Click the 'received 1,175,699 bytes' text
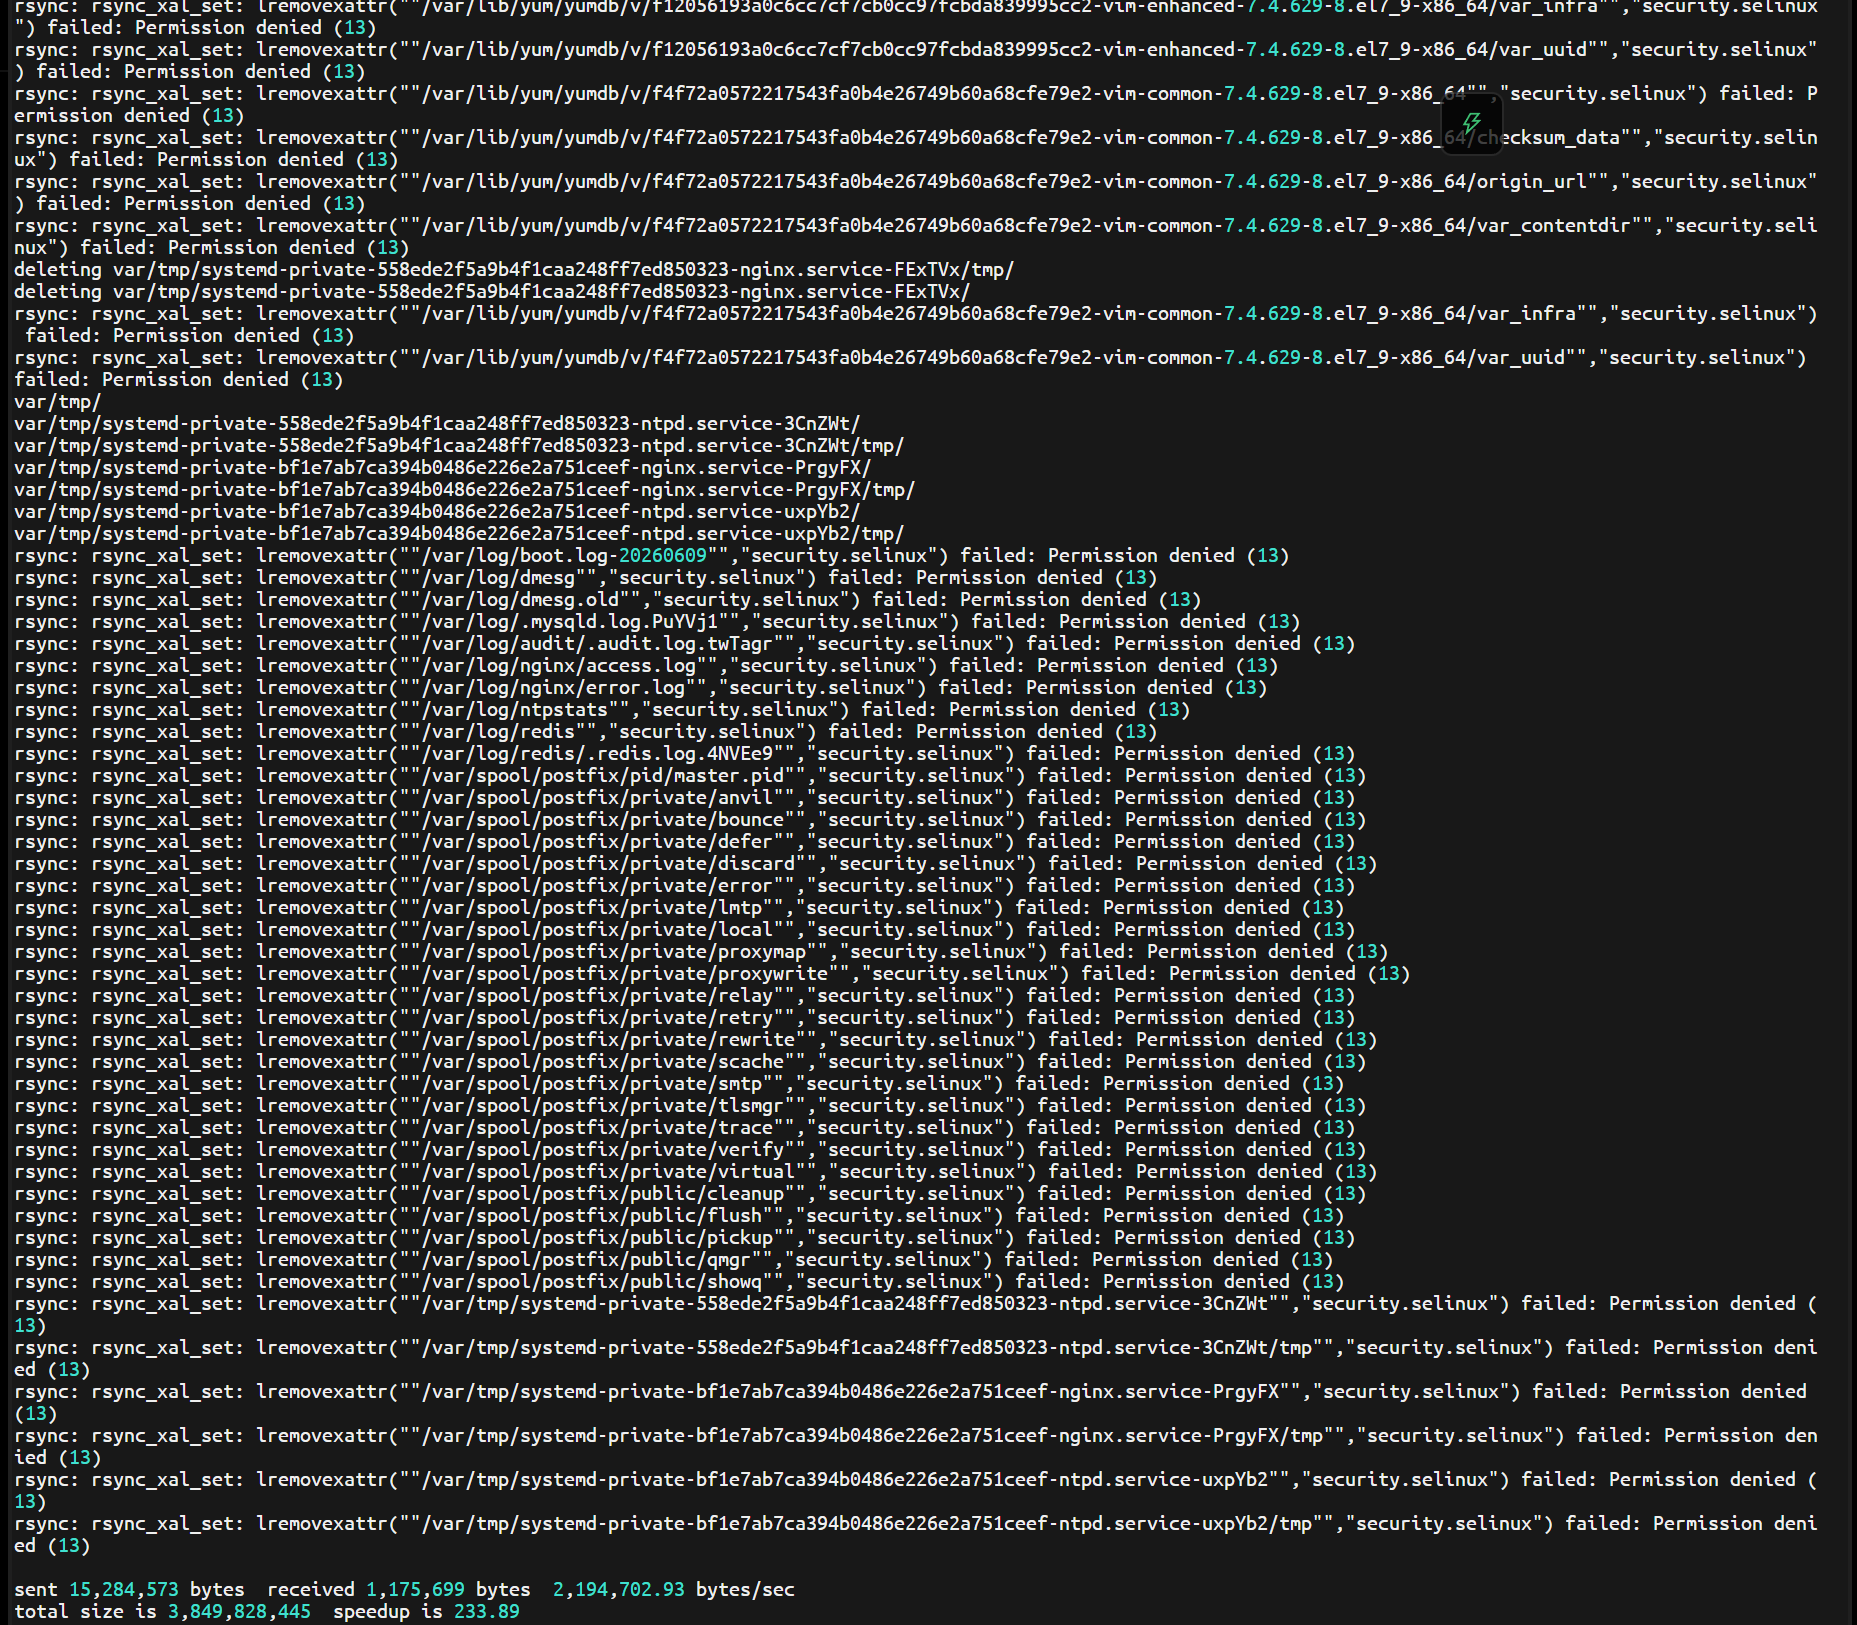The width and height of the screenshot is (1857, 1625). pos(399,1590)
